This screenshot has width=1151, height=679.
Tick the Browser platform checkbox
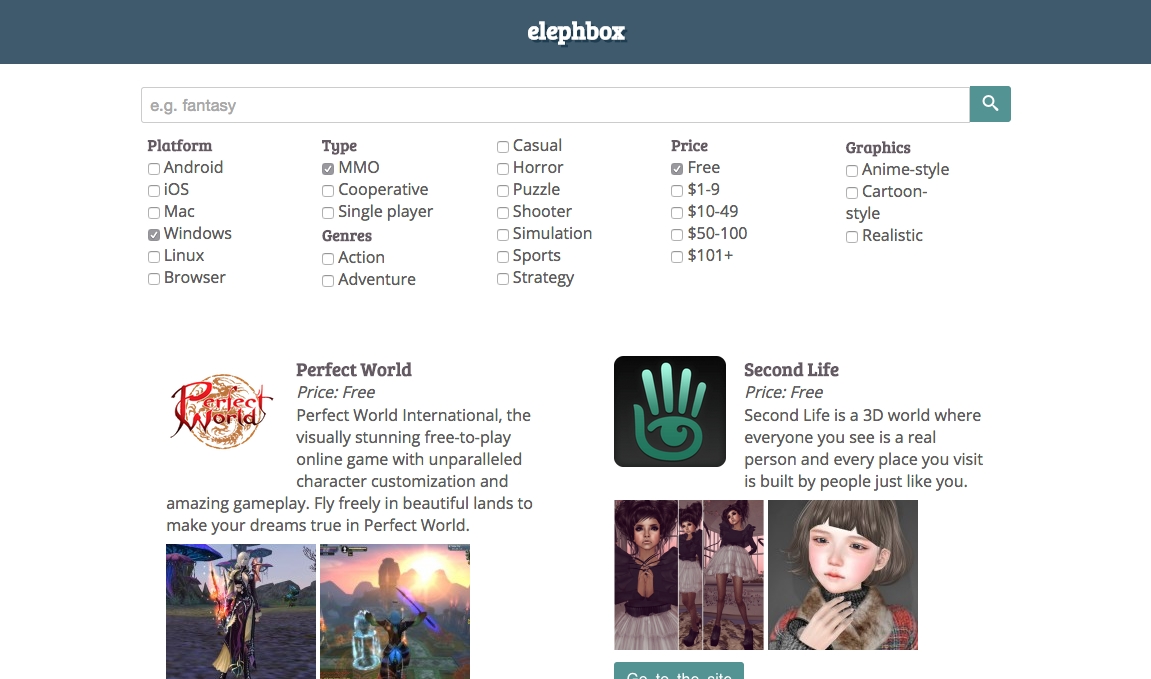[x=154, y=279]
